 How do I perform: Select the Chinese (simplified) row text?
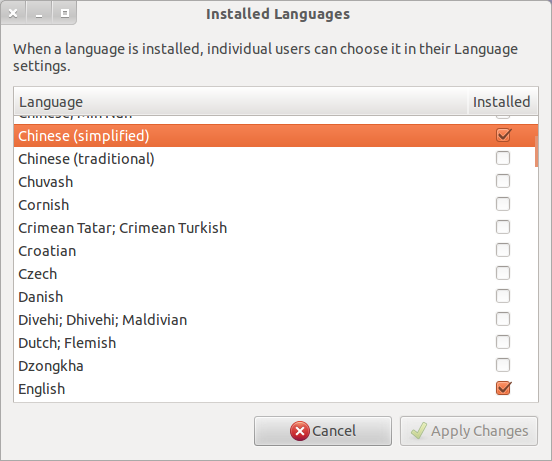click(84, 136)
